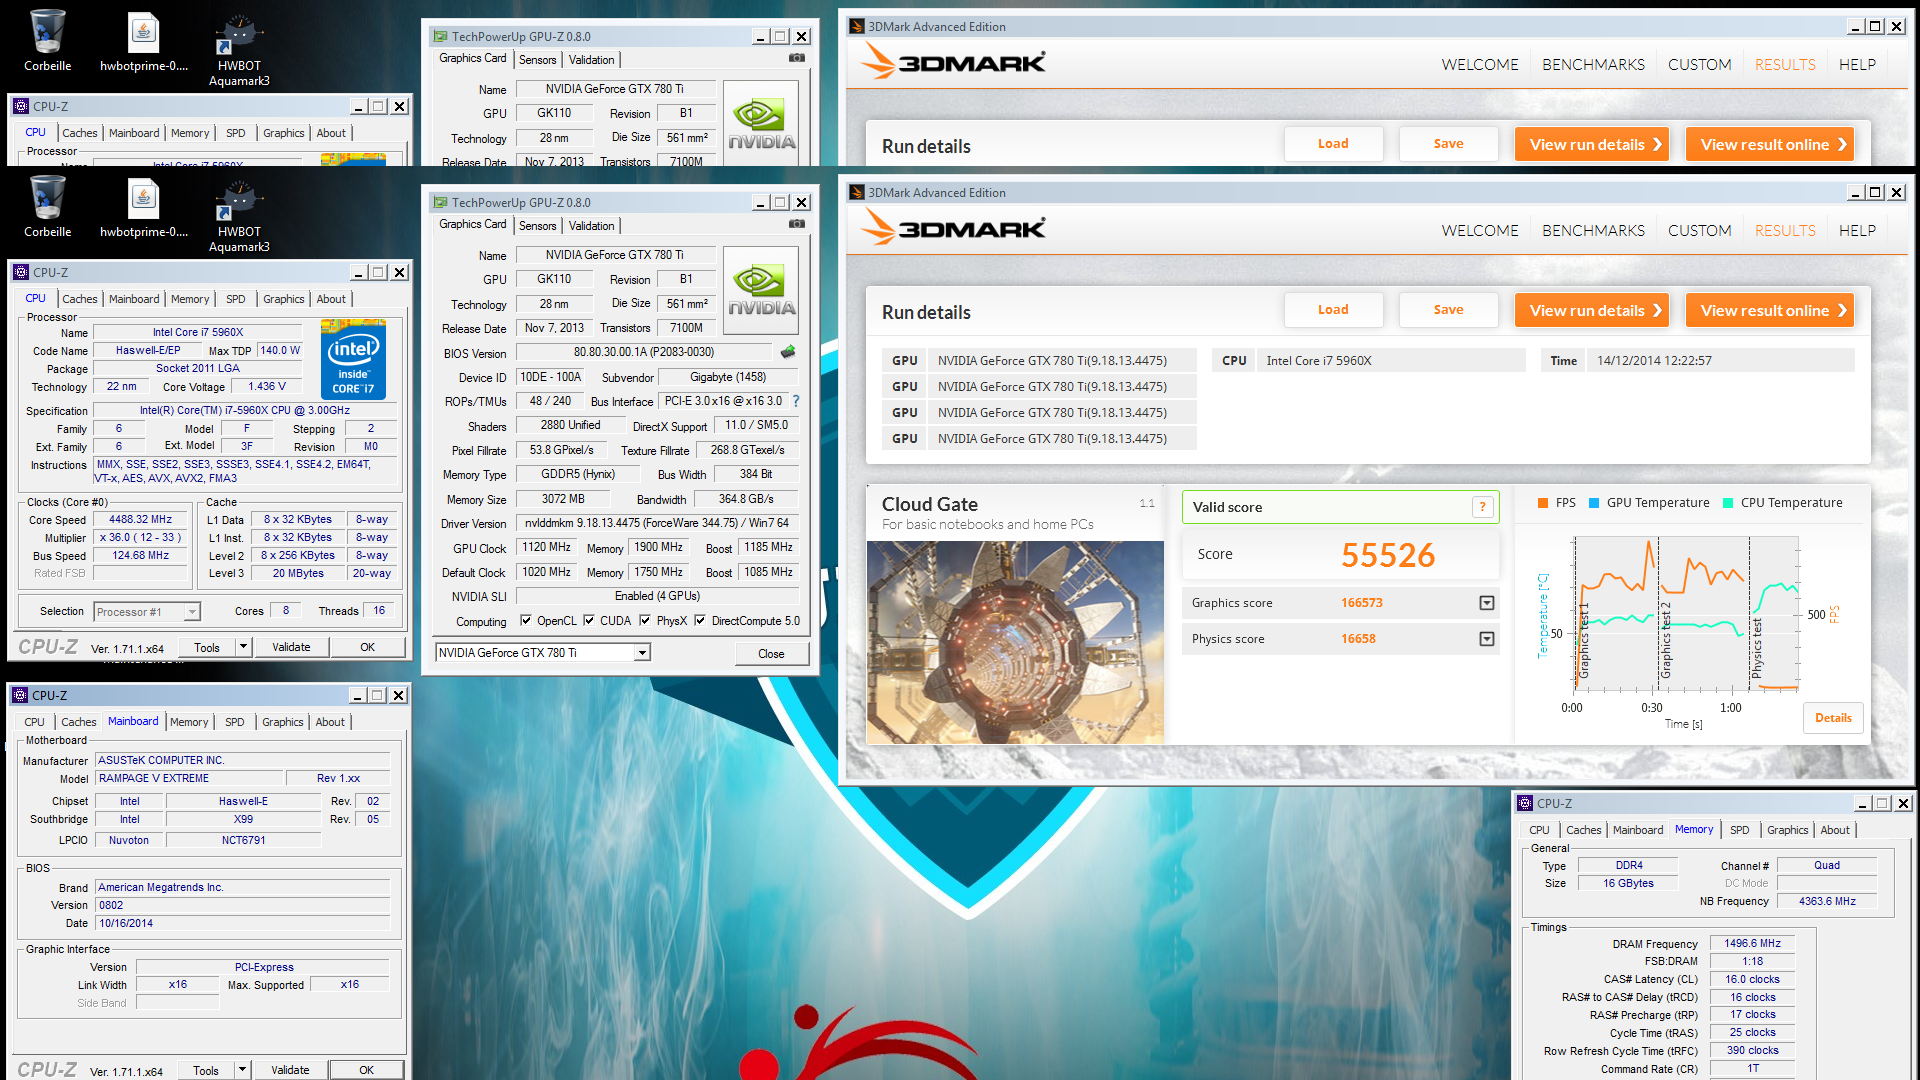Select Corbeille icon directly above CPU-Z Core Speed window

pos(47,207)
